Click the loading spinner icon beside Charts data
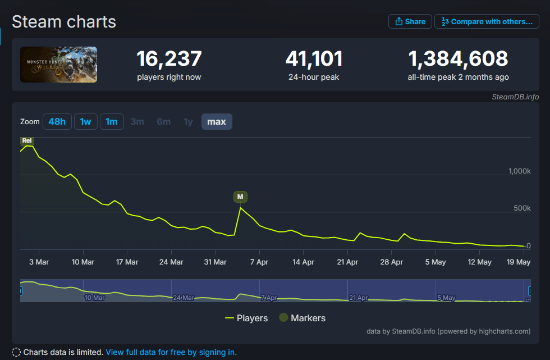Screen dimensions: 550x360 [x=16, y=352]
